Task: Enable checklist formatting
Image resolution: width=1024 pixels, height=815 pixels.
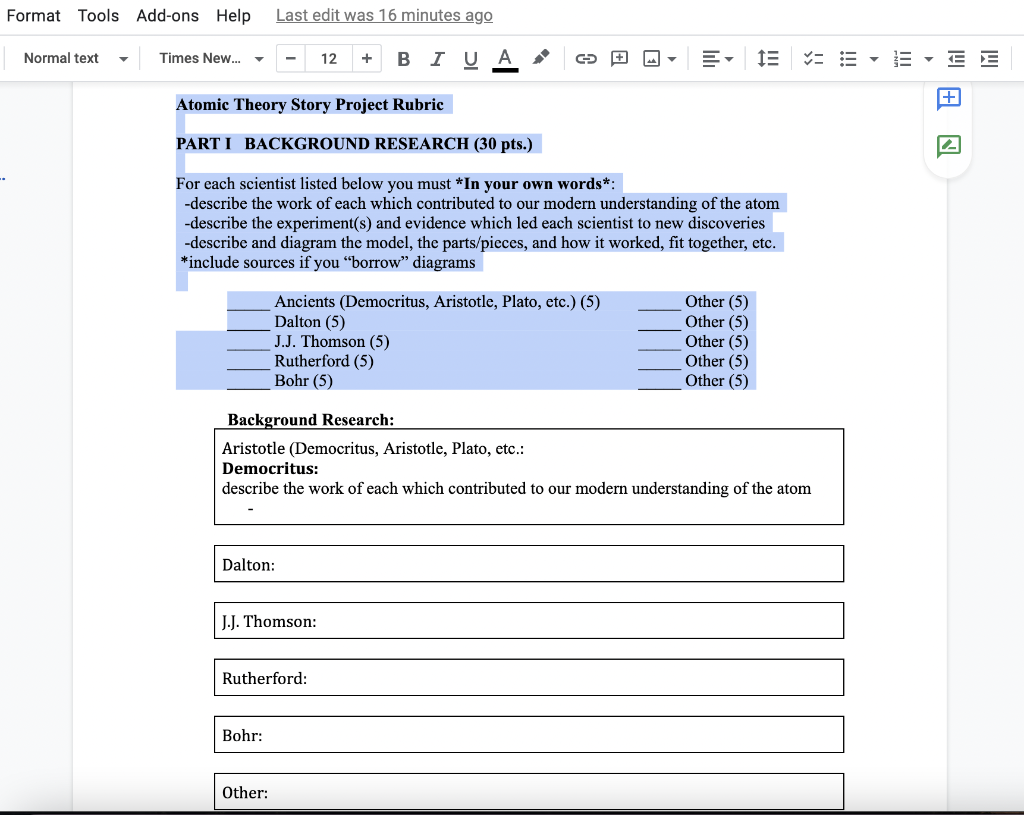Action: [x=813, y=59]
